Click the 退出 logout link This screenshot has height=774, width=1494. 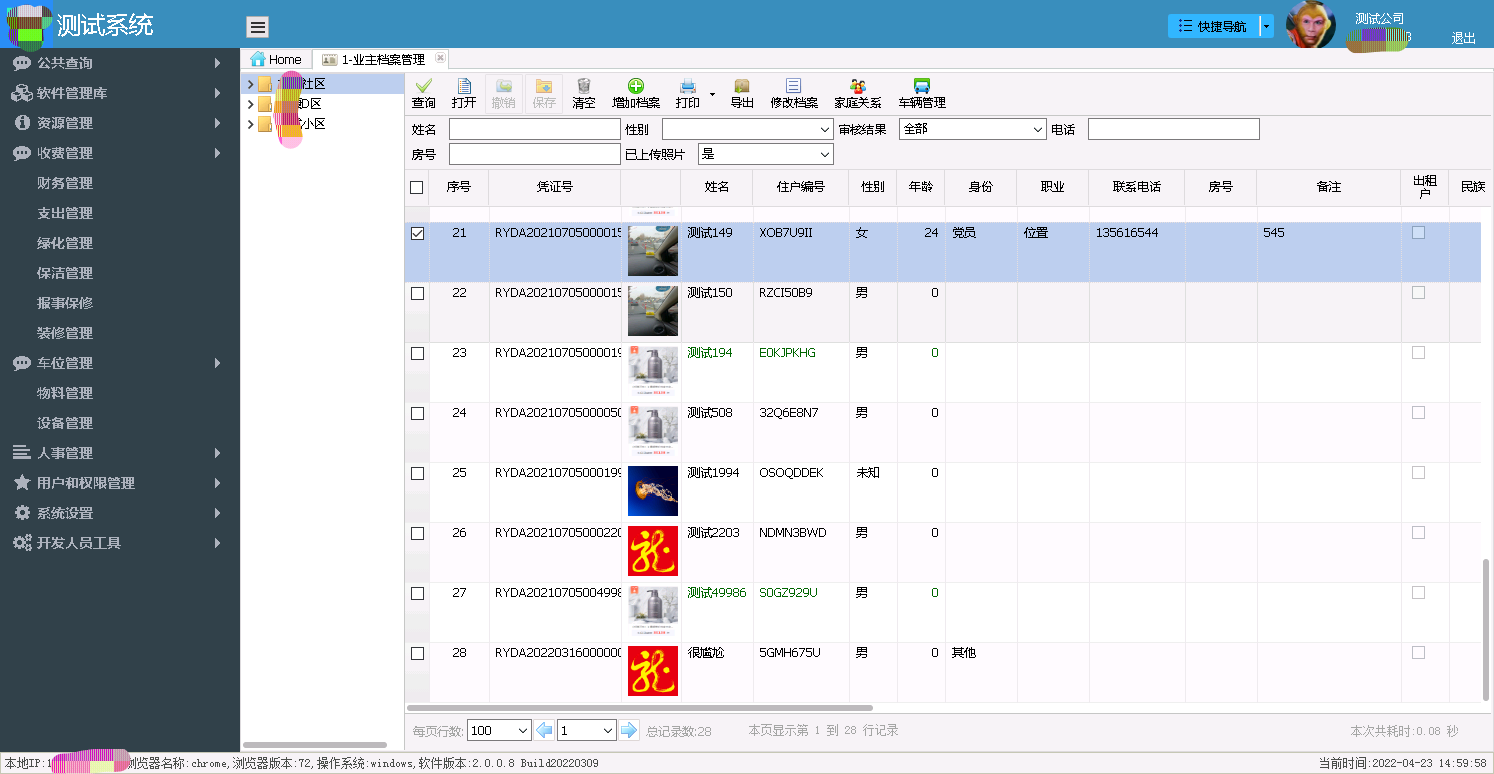pos(1463,38)
